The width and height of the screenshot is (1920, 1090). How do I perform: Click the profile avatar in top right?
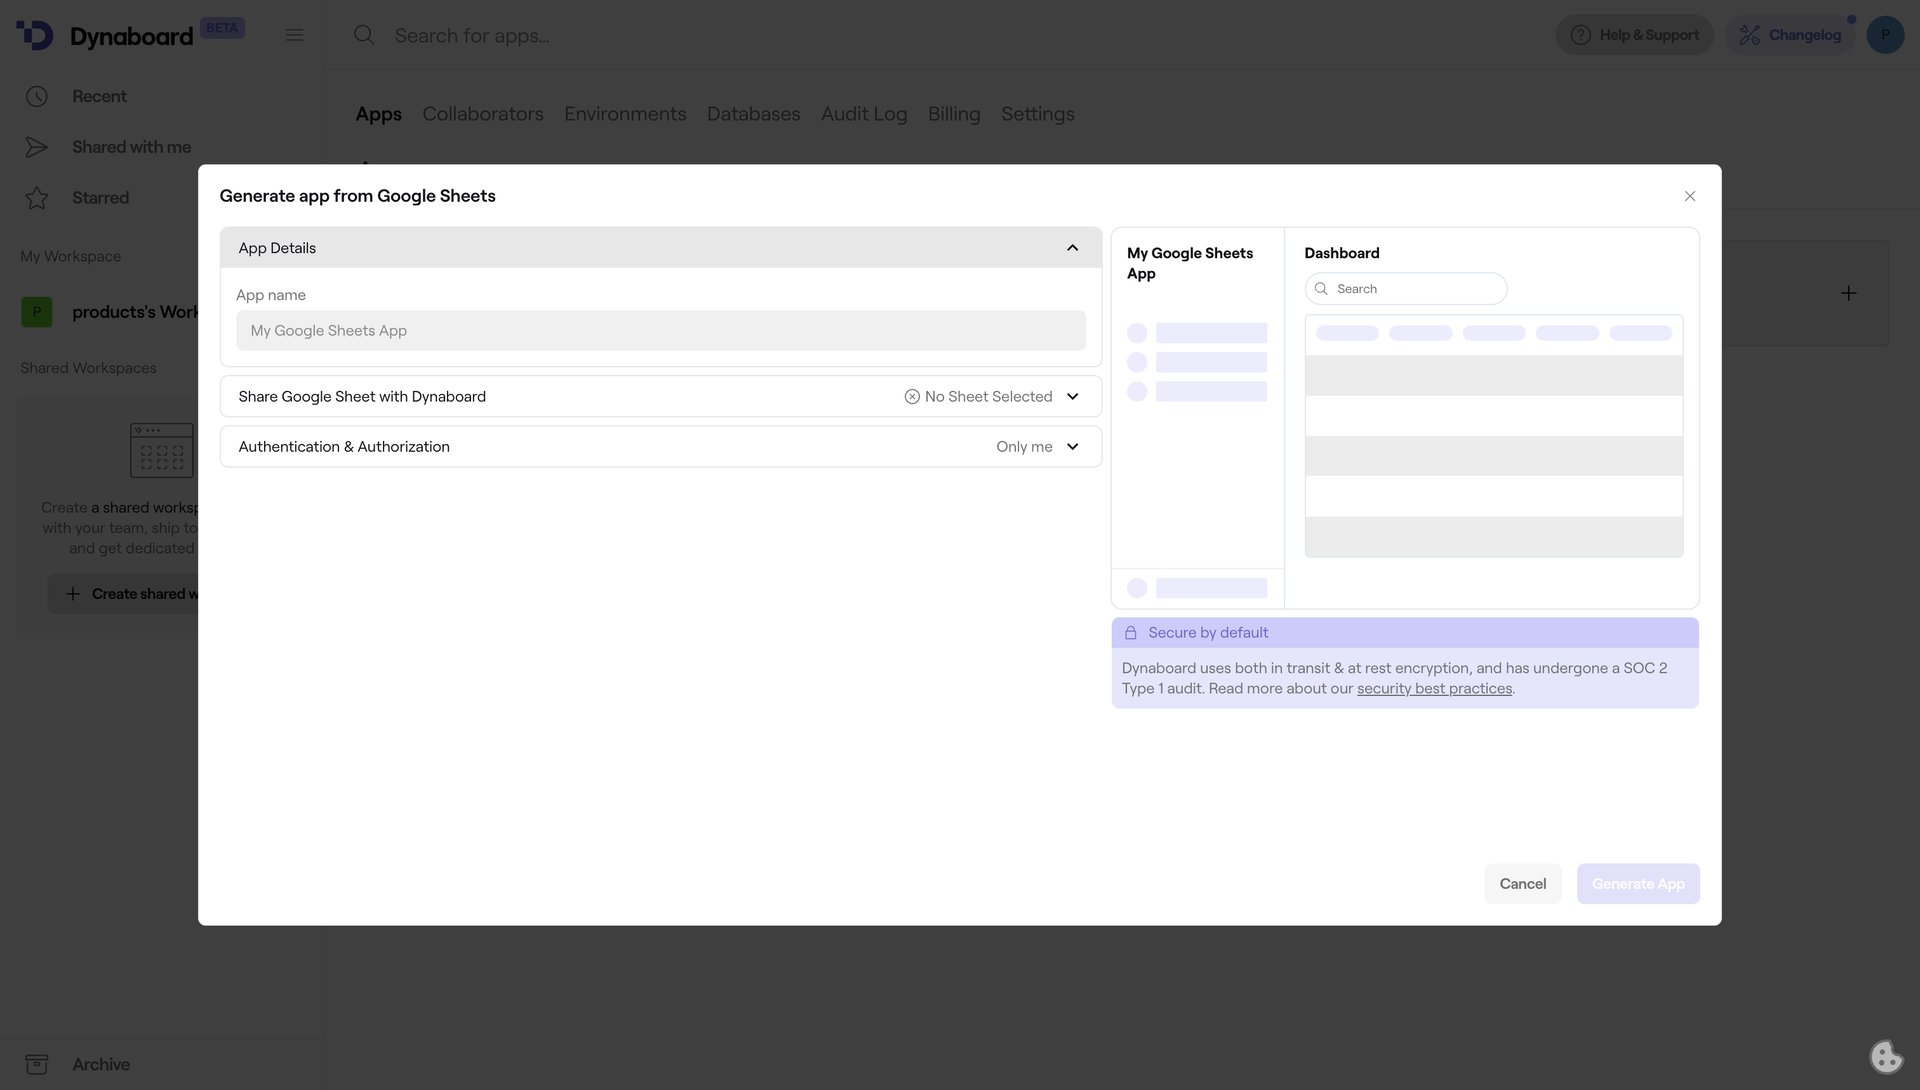[x=1887, y=34]
